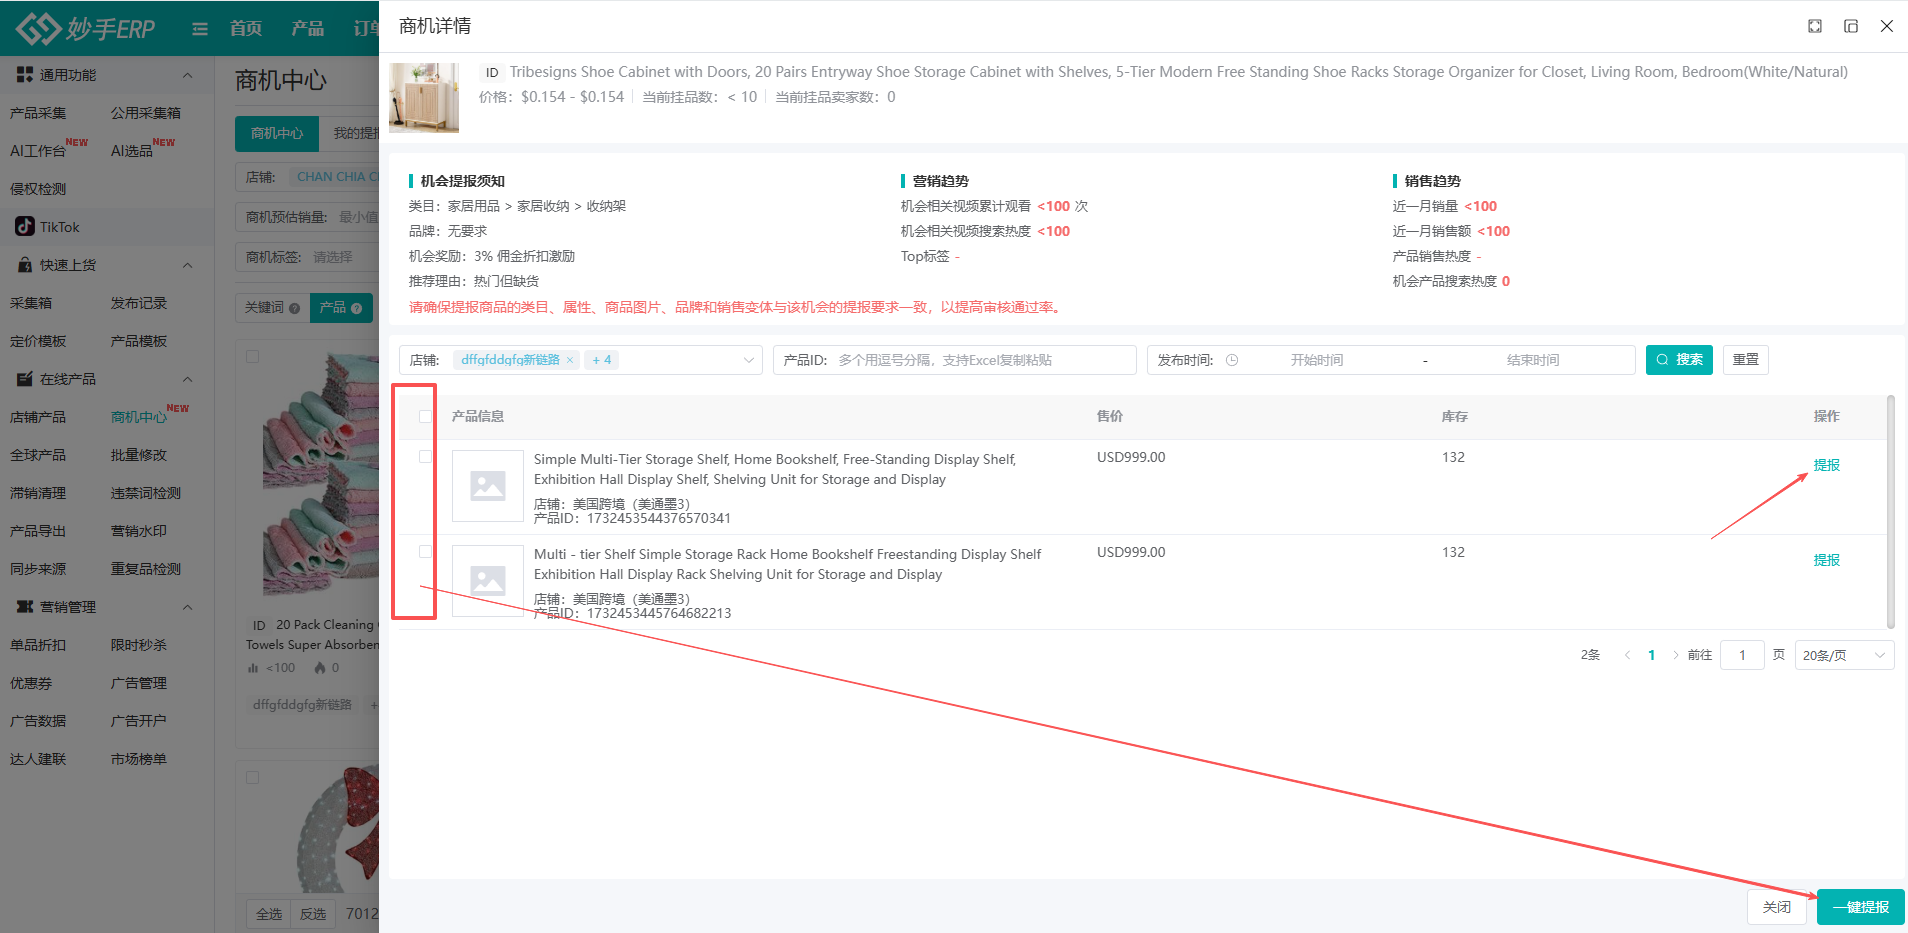Click the 快速上货 bag icon
Image resolution: width=1908 pixels, height=933 pixels.
25,265
